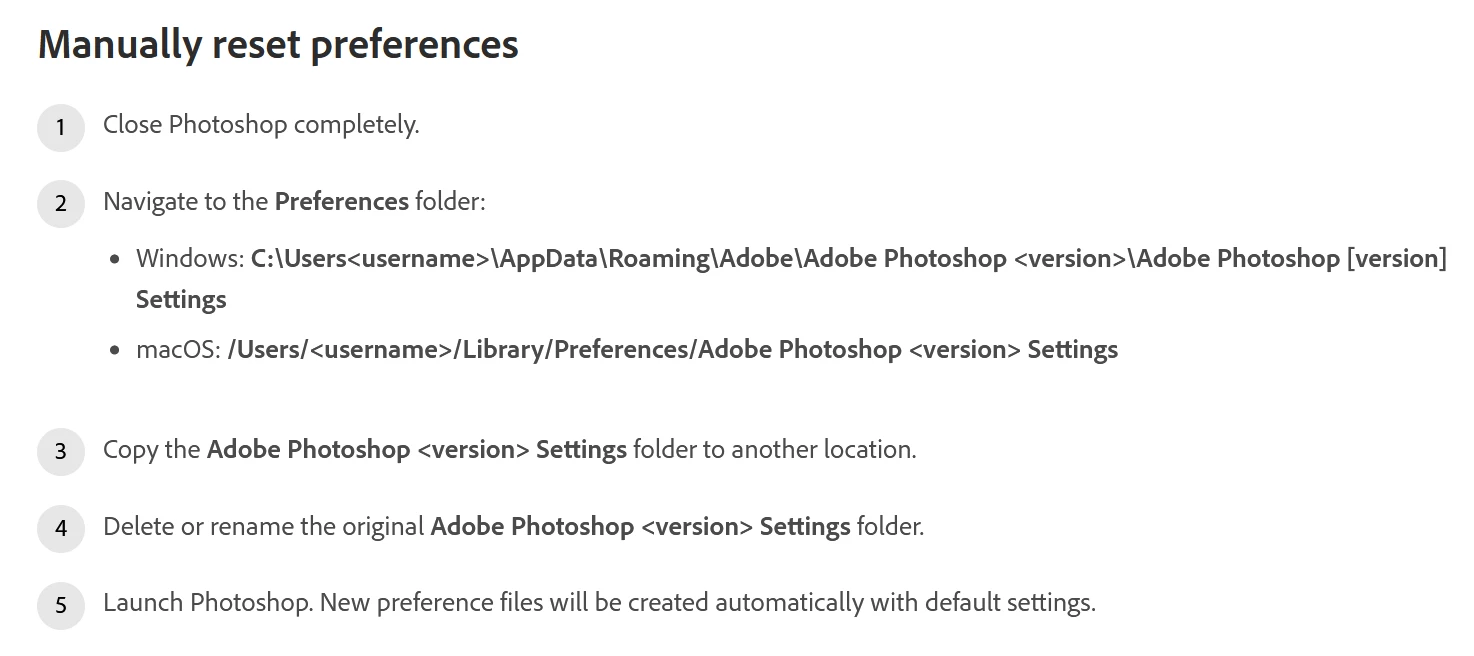
Task: Click the wrapped 'Settings' word under Windows path
Action: pyautogui.click(x=181, y=299)
